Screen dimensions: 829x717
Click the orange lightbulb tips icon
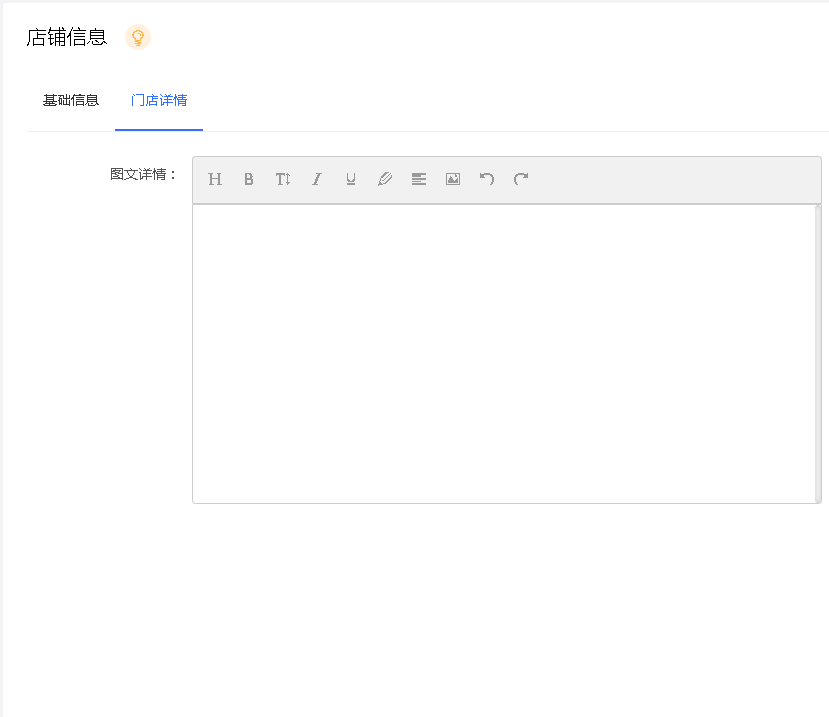138,38
